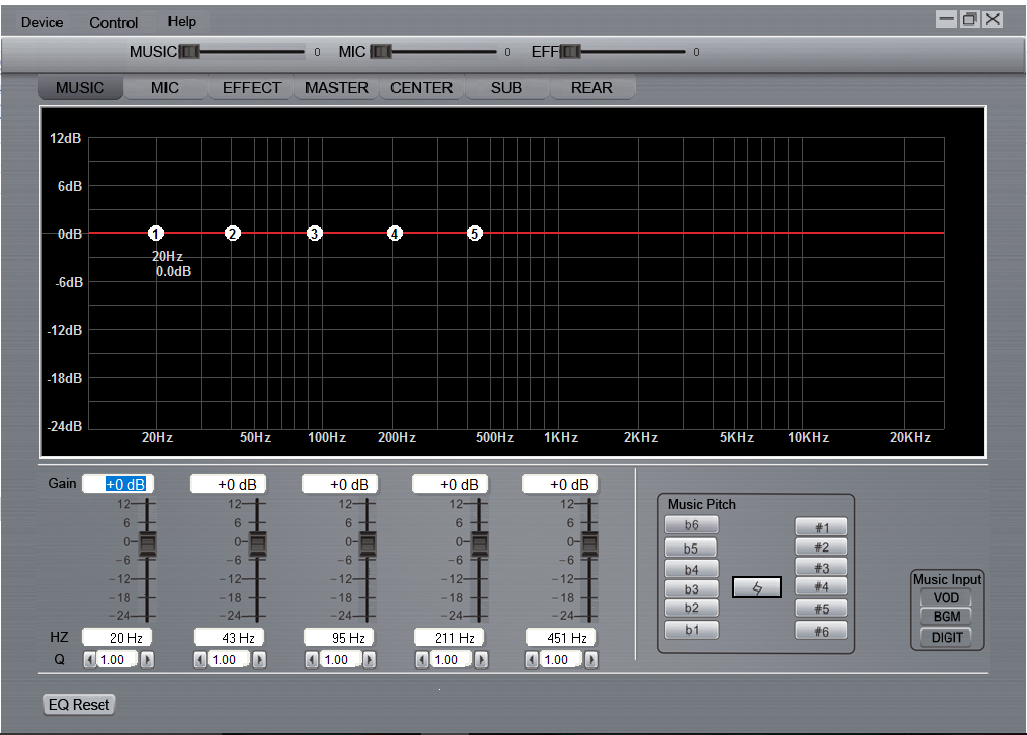This screenshot has width=1027, height=735.
Task: Click the 95 Hz frequency input field
Action: click(338, 638)
